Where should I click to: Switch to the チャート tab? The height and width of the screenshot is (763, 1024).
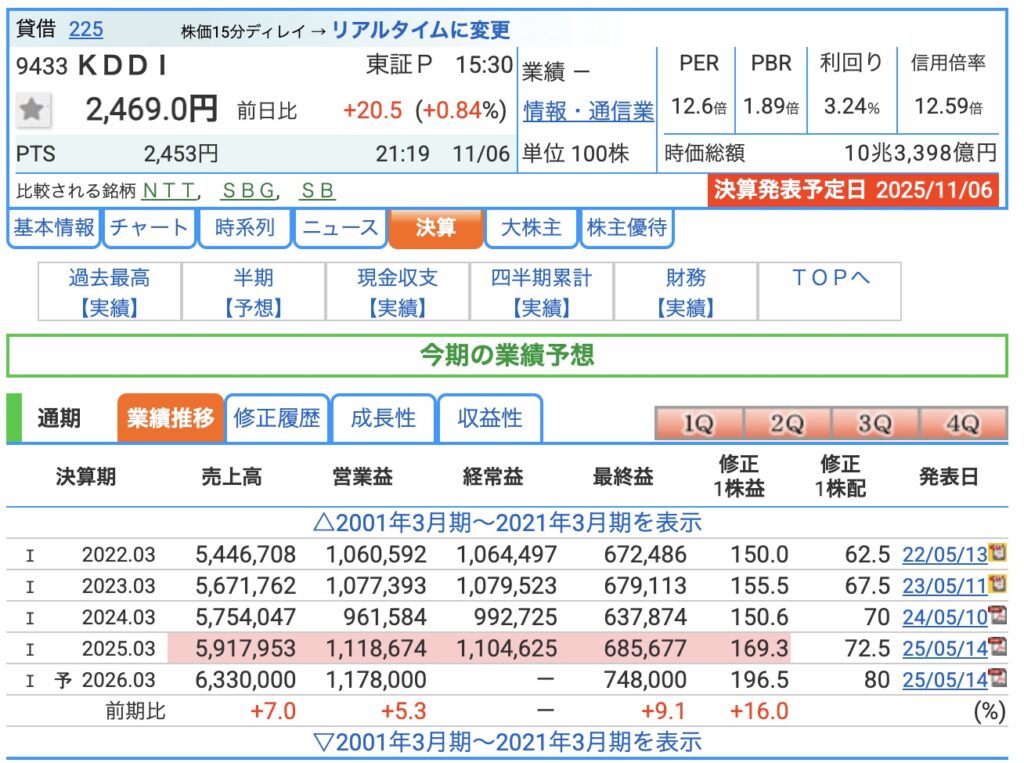pyautogui.click(x=149, y=228)
